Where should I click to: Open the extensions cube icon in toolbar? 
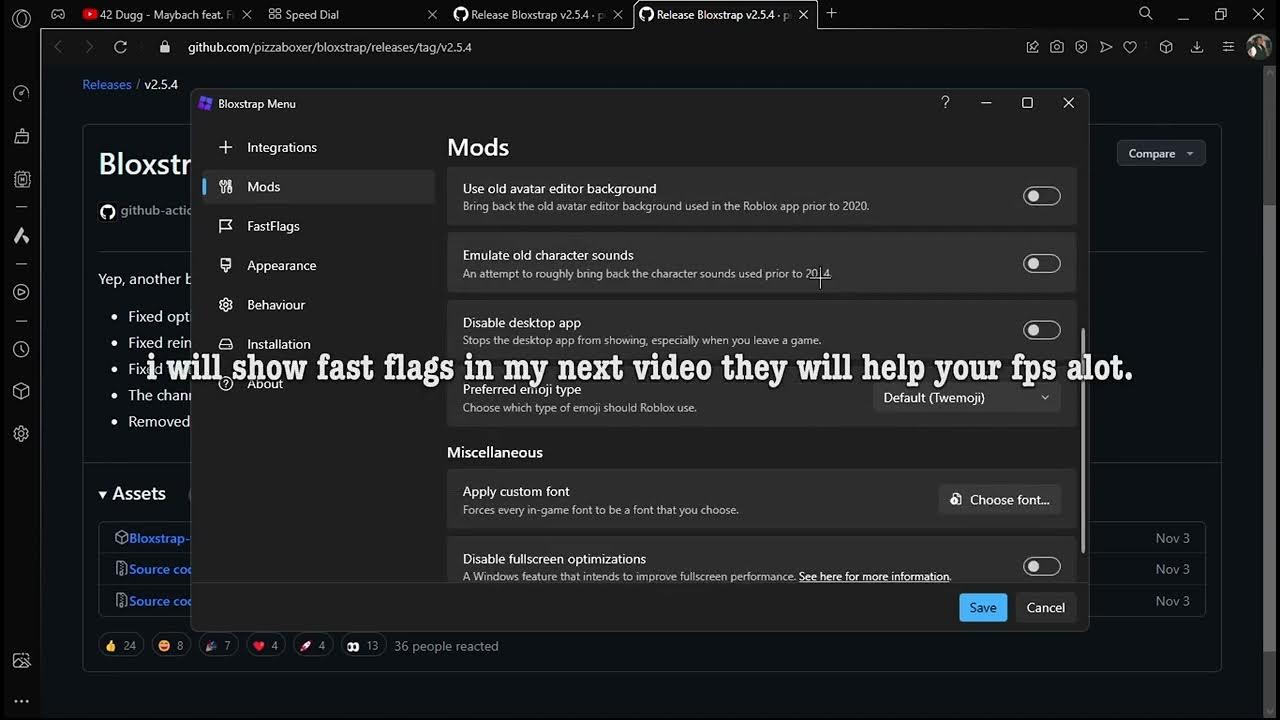pos(1166,47)
